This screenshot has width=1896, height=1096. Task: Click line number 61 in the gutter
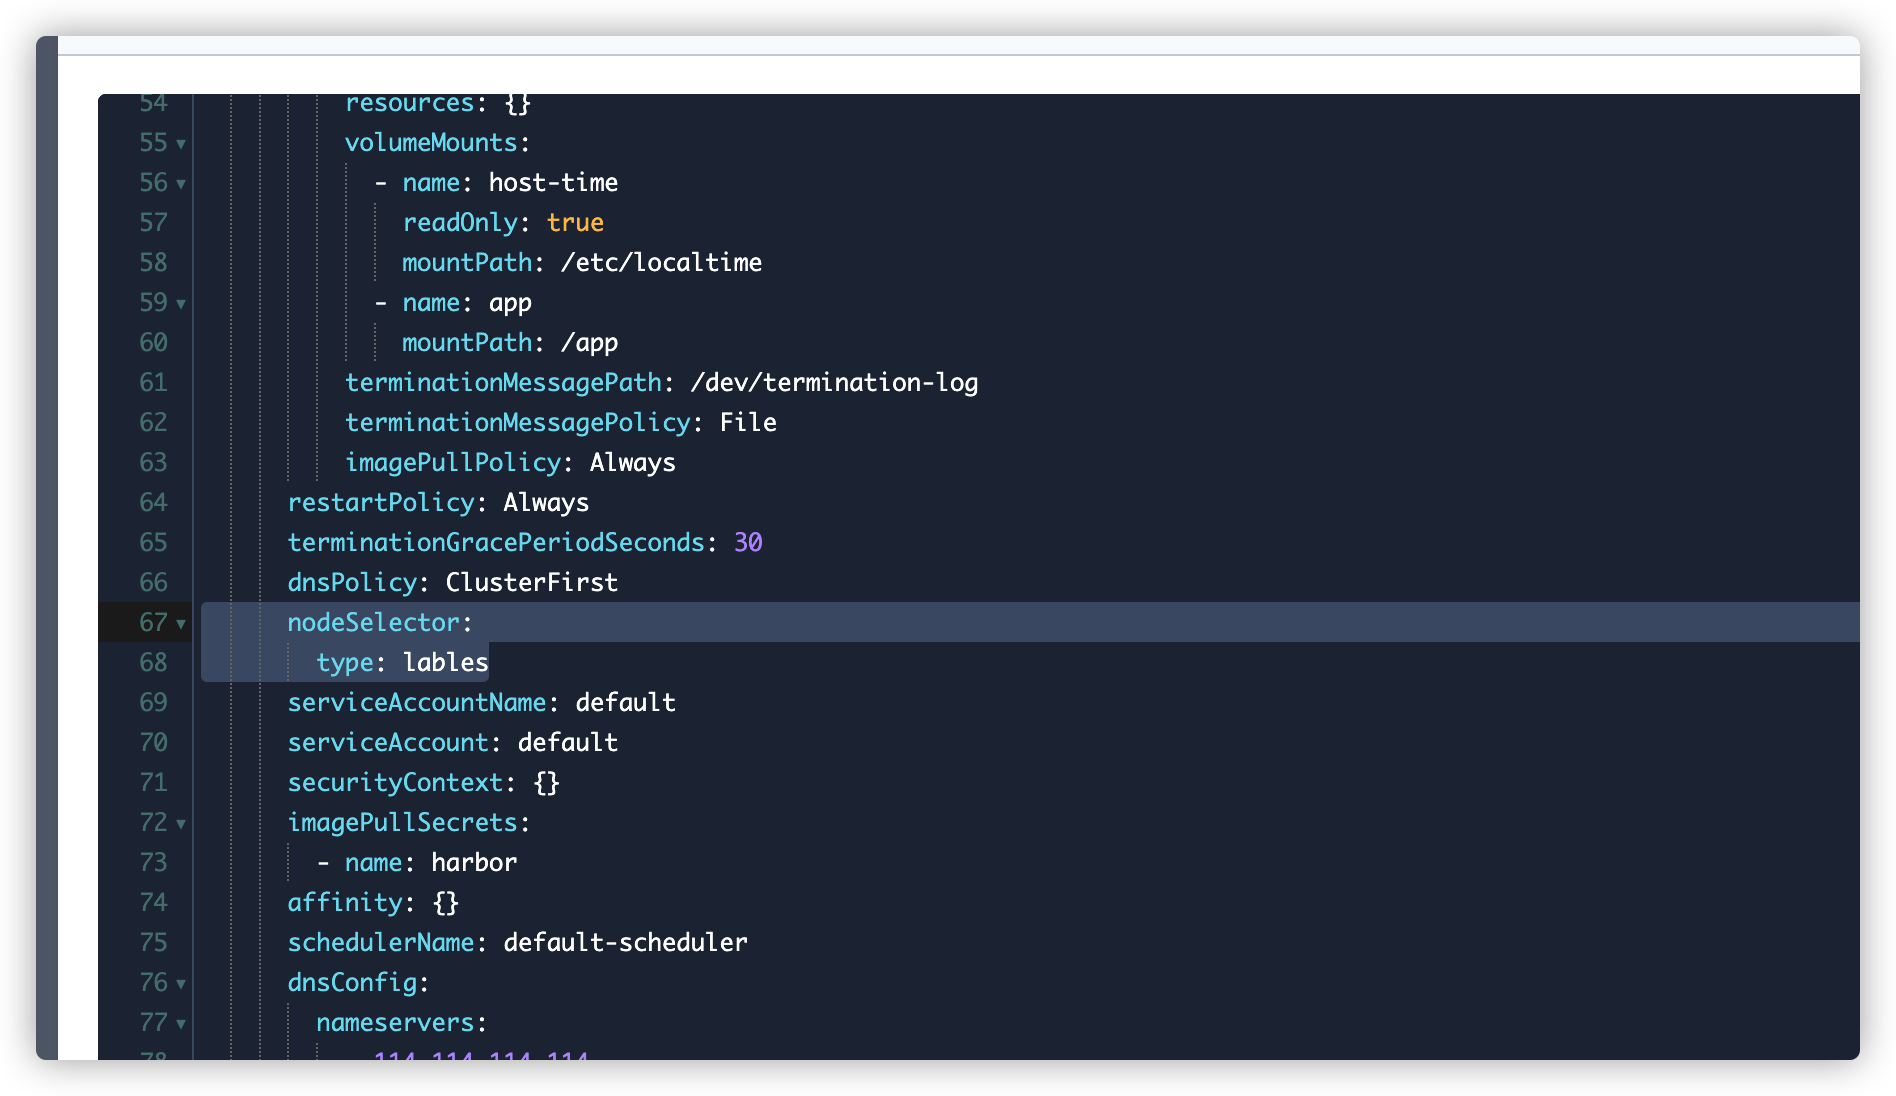click(x=153, y=383)
